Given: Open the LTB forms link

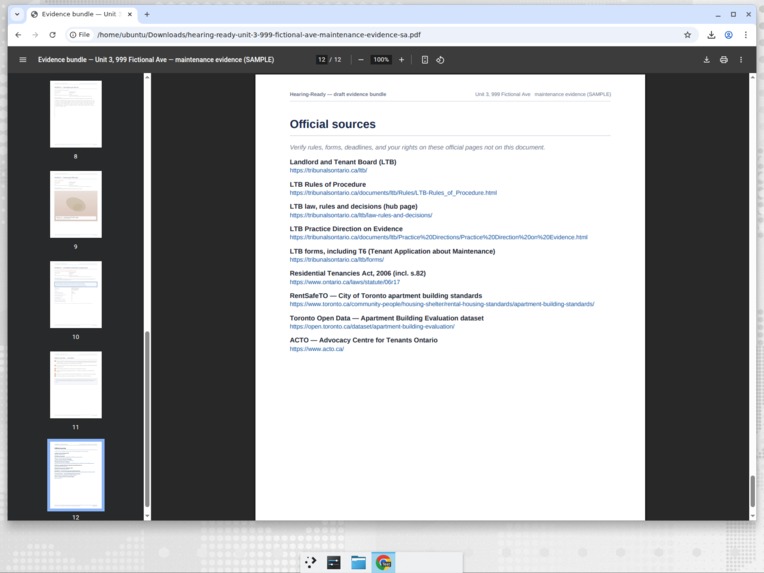Looking at the screenshot, I should click(337, 260).
